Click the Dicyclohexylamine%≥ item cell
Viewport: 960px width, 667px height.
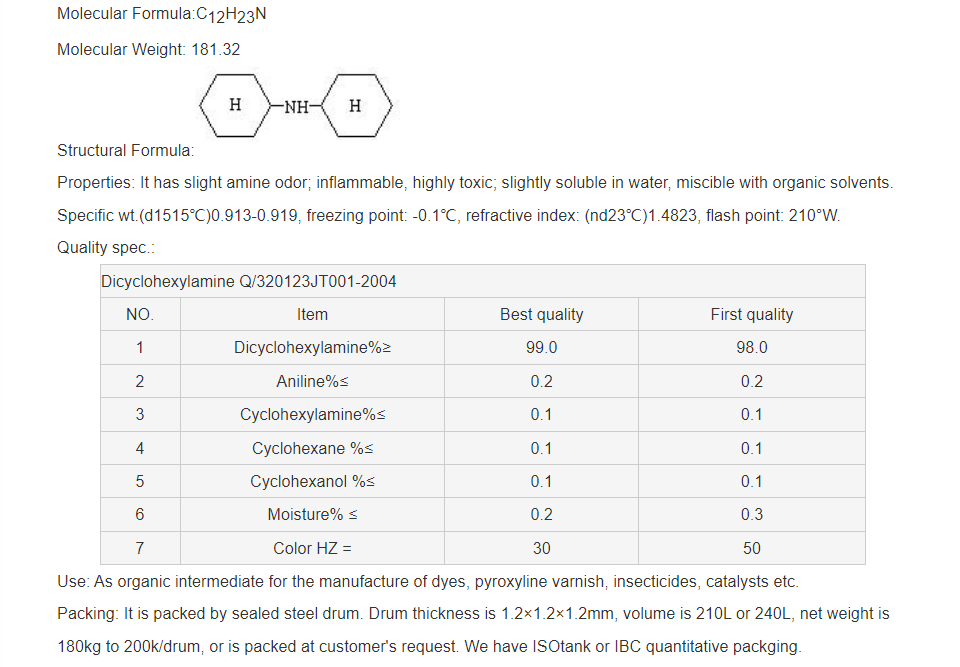312,348
